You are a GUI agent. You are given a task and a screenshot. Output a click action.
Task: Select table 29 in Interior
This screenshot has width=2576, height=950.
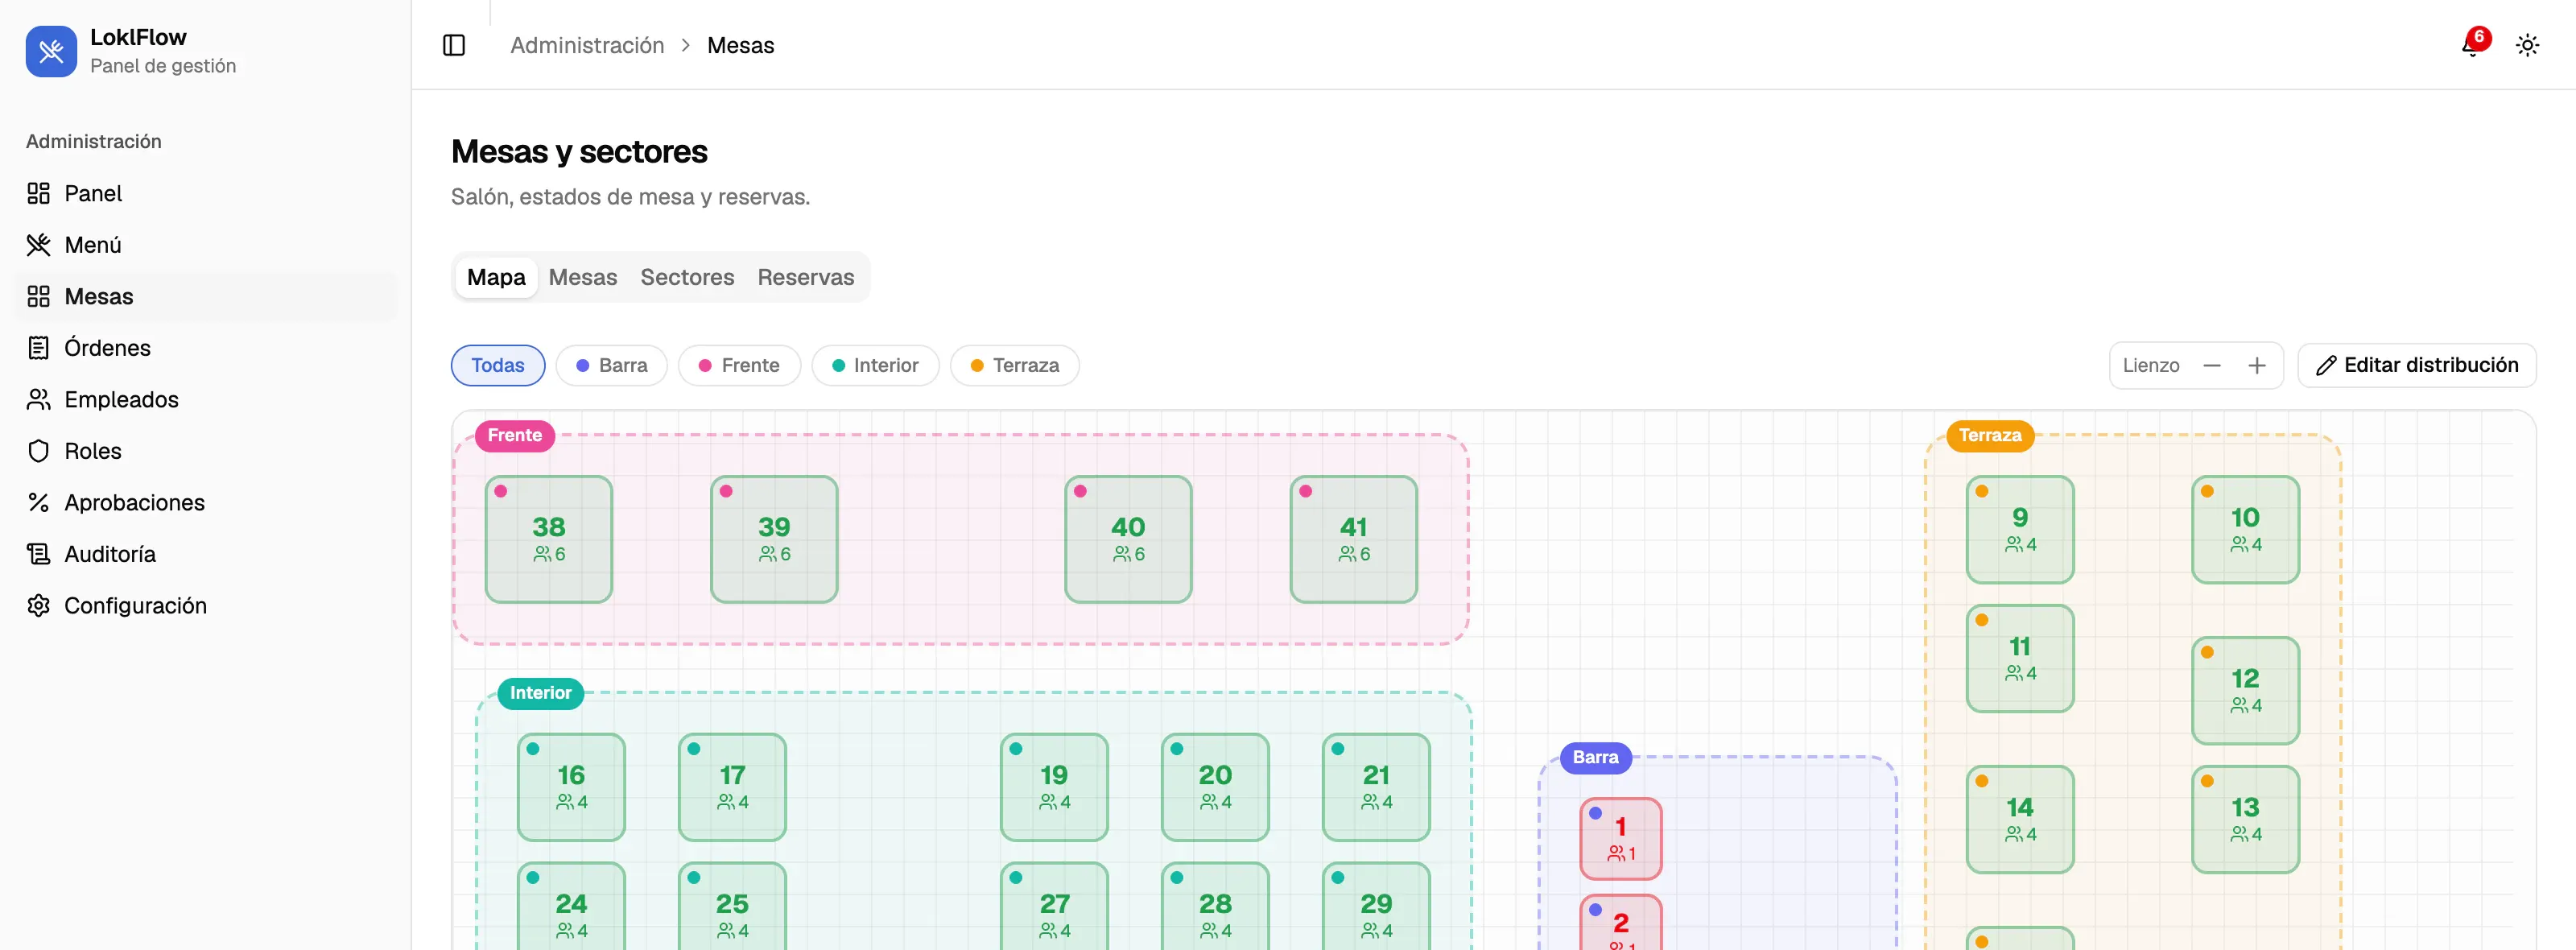click(x=1376, y=906)
